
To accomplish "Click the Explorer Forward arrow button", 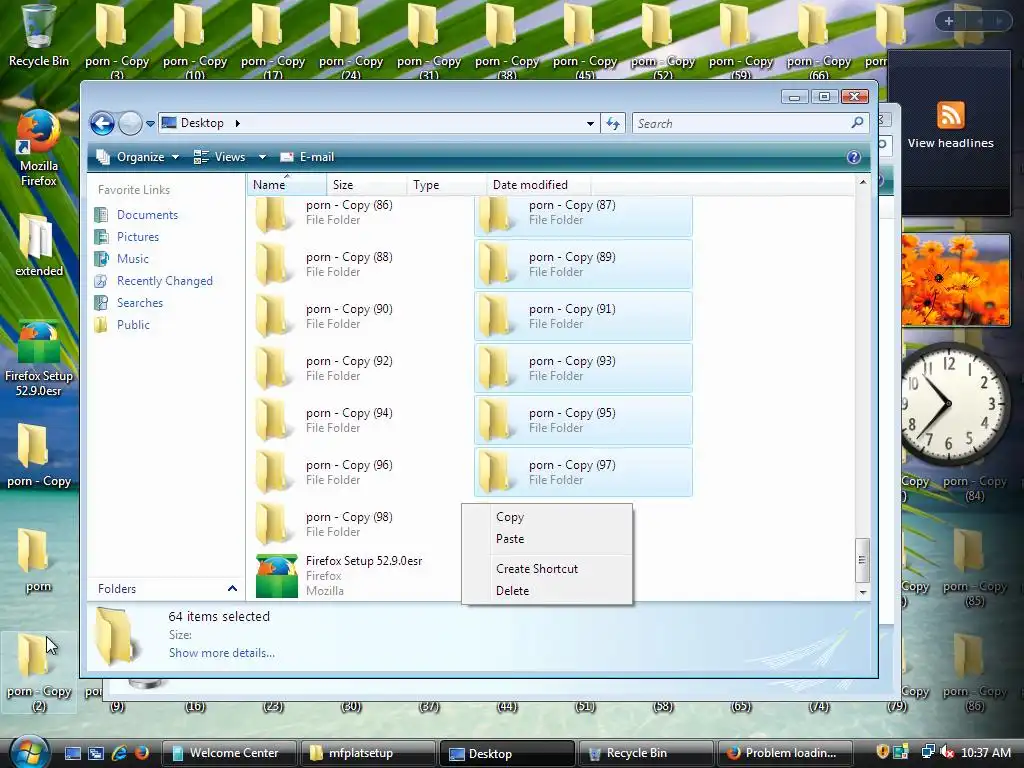I will pyautogui.click(x=131, y=123).
